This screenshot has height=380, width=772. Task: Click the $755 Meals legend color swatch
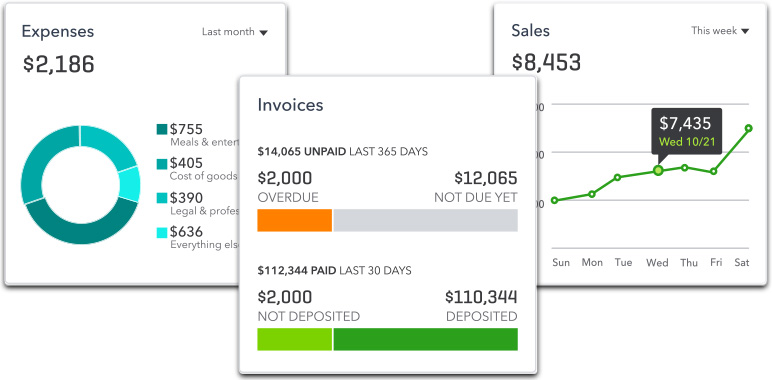coord(162,129)
